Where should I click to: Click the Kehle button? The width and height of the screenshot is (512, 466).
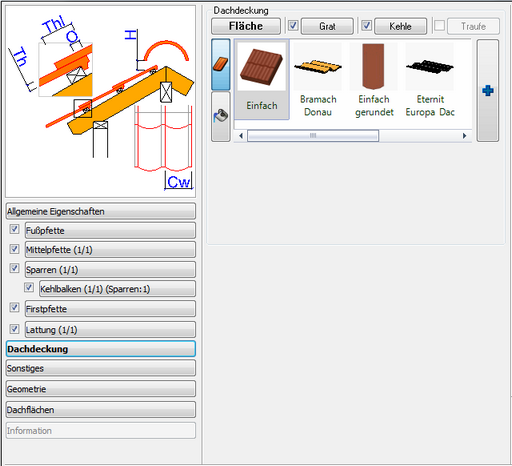coord(400,26)
